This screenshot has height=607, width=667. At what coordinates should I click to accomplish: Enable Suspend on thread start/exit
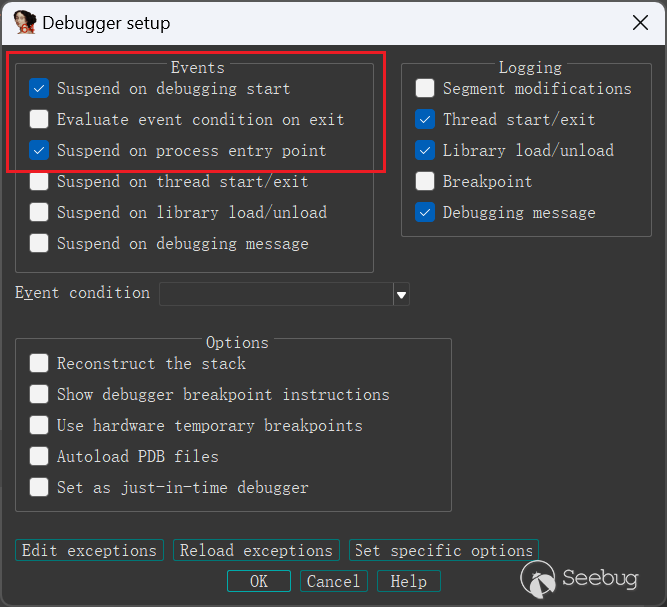coord(39,182)
